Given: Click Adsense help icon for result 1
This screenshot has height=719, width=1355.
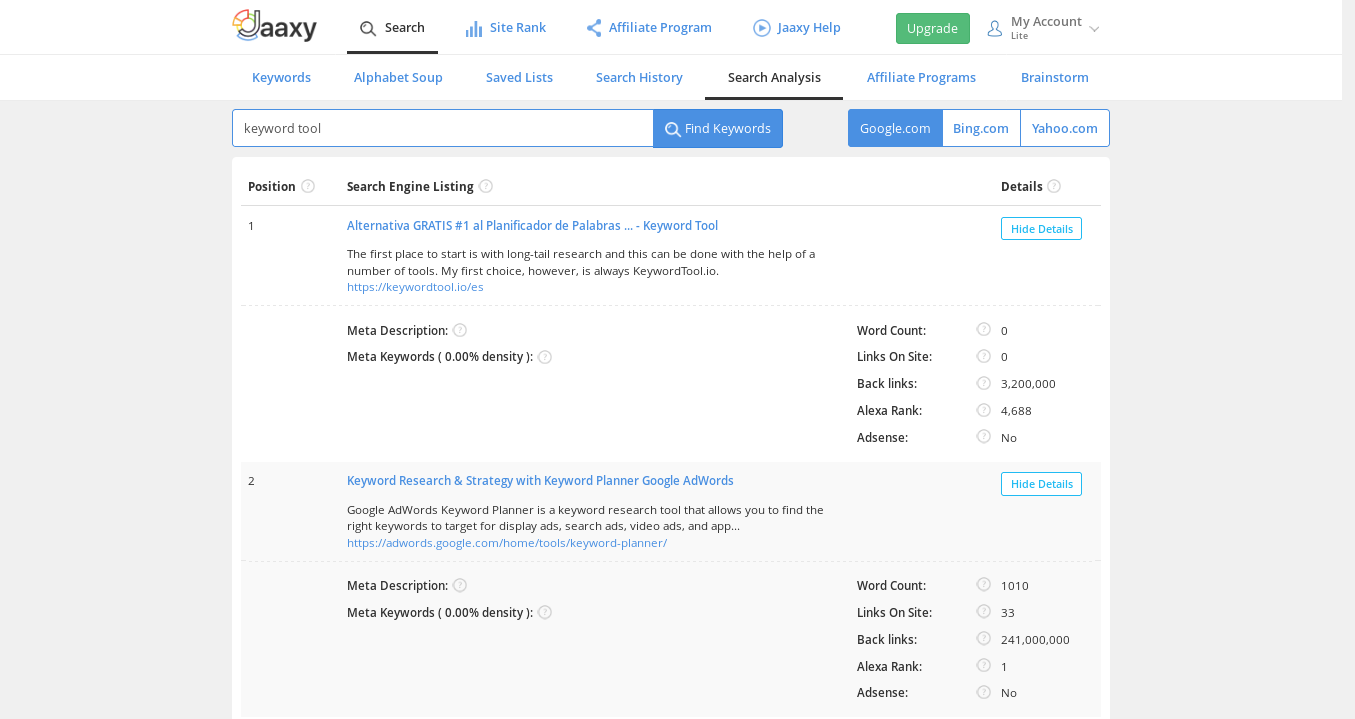Looking at the screenshot, I should (x=984, y=436).
